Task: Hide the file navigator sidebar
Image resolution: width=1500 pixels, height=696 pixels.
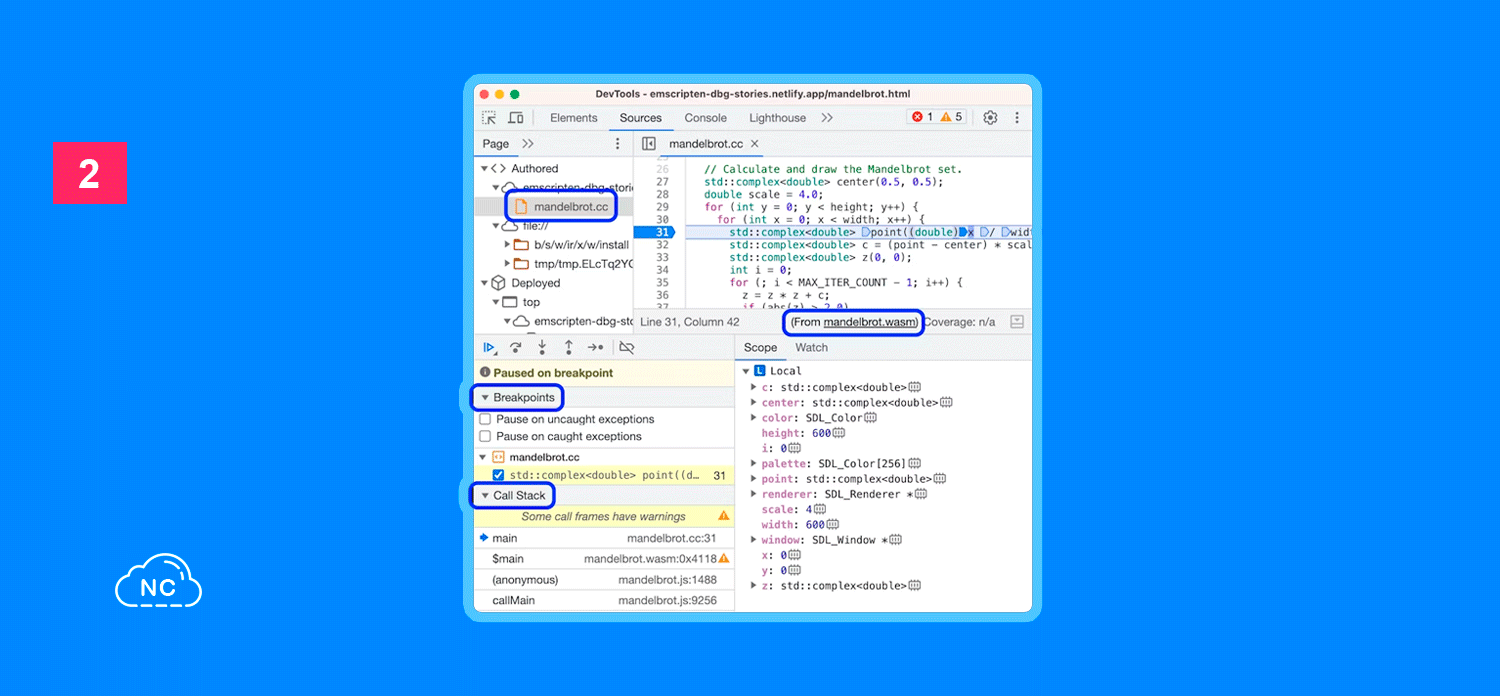Action: pyautogui.click(x=649, y=144)
